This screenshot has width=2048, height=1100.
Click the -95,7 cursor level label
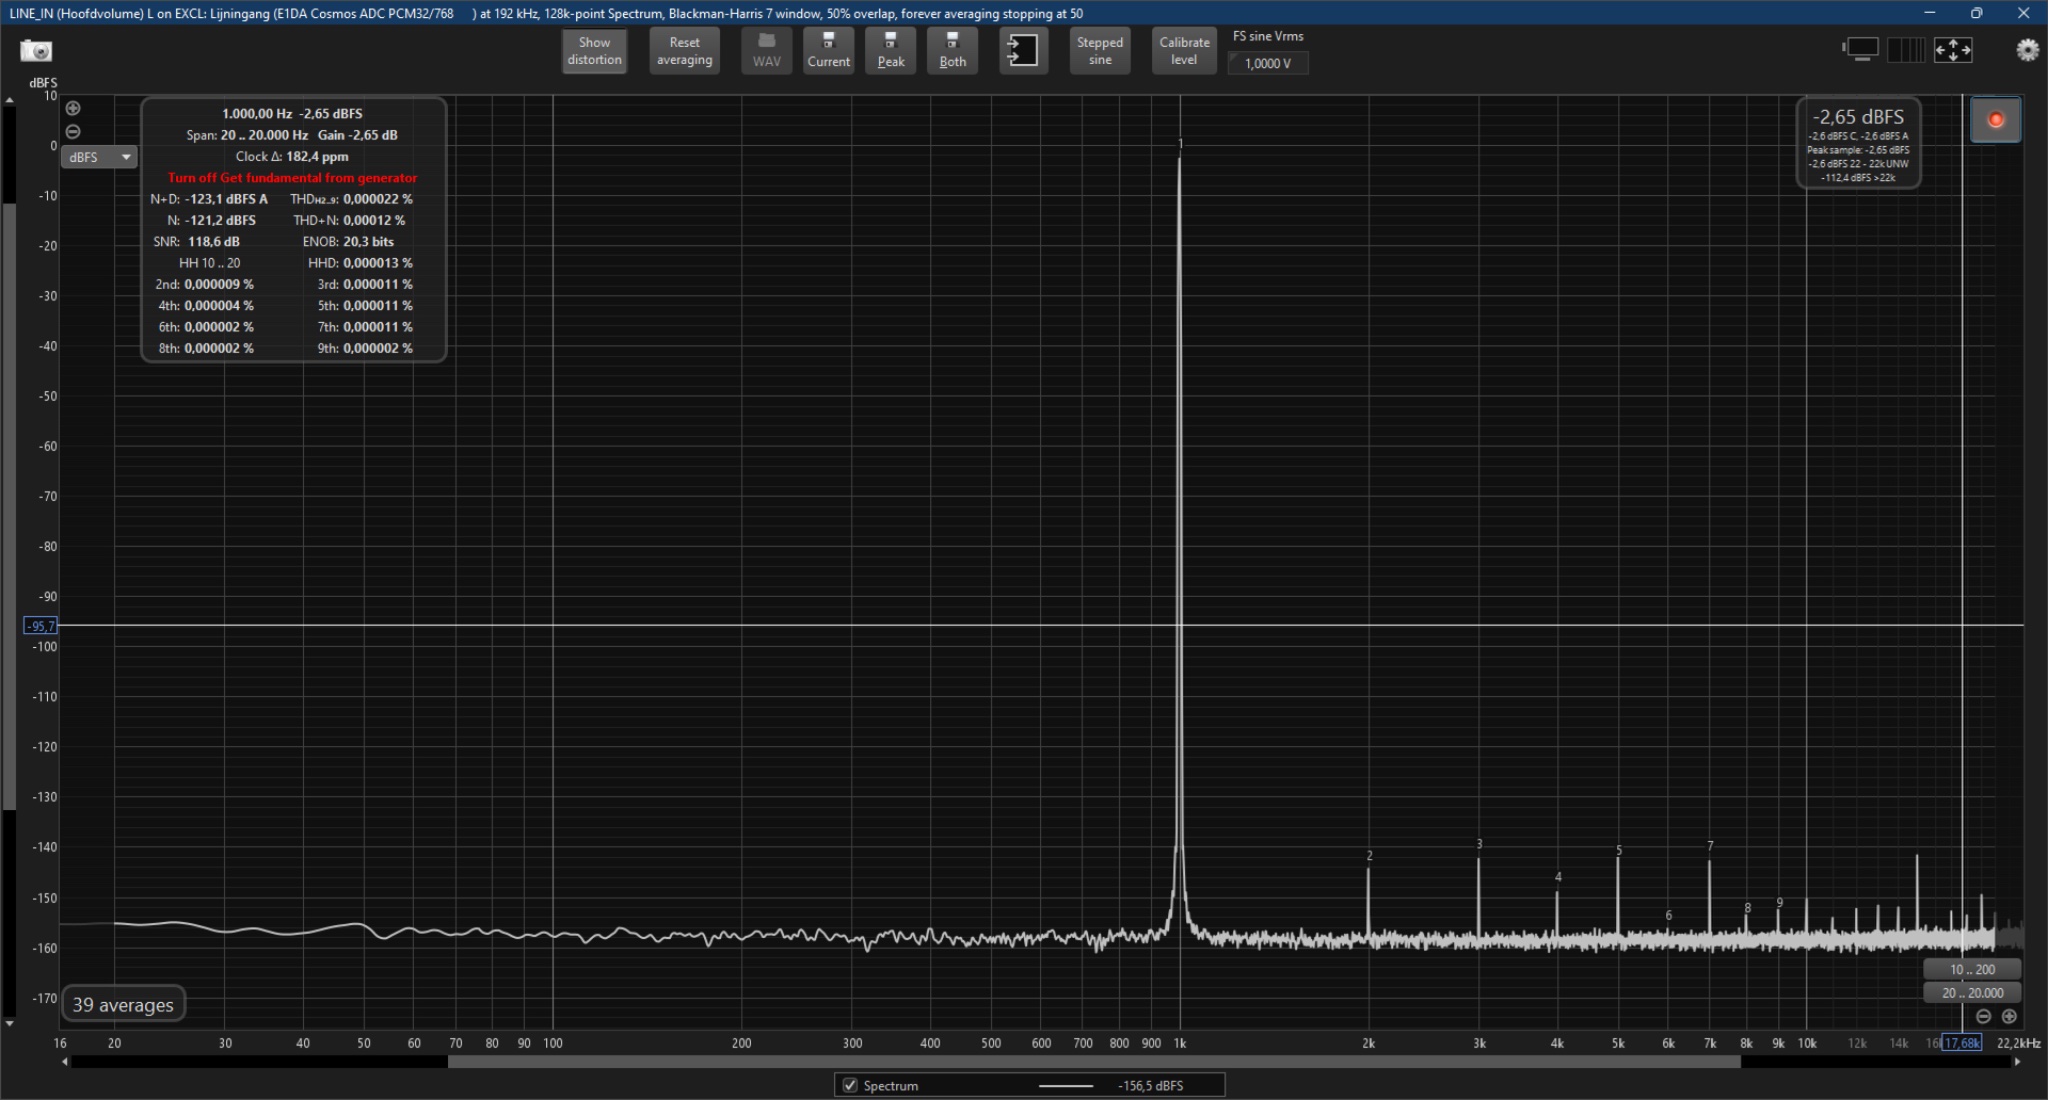click(40, 626)
